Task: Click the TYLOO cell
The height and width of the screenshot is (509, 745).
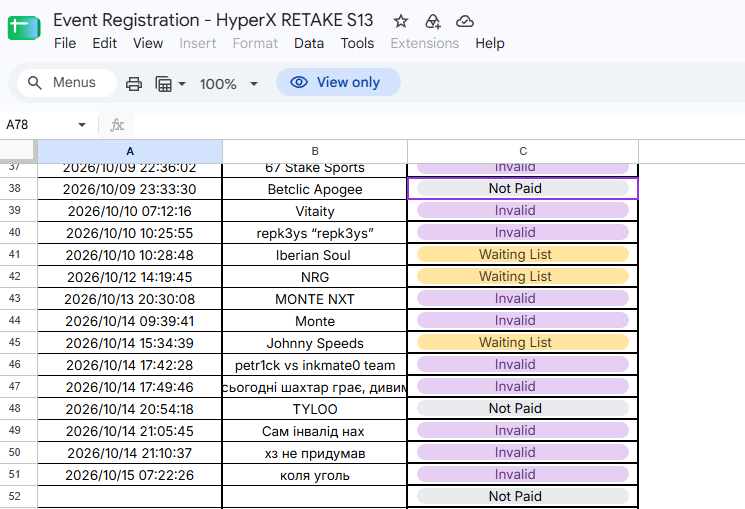Action: point(315,409)
